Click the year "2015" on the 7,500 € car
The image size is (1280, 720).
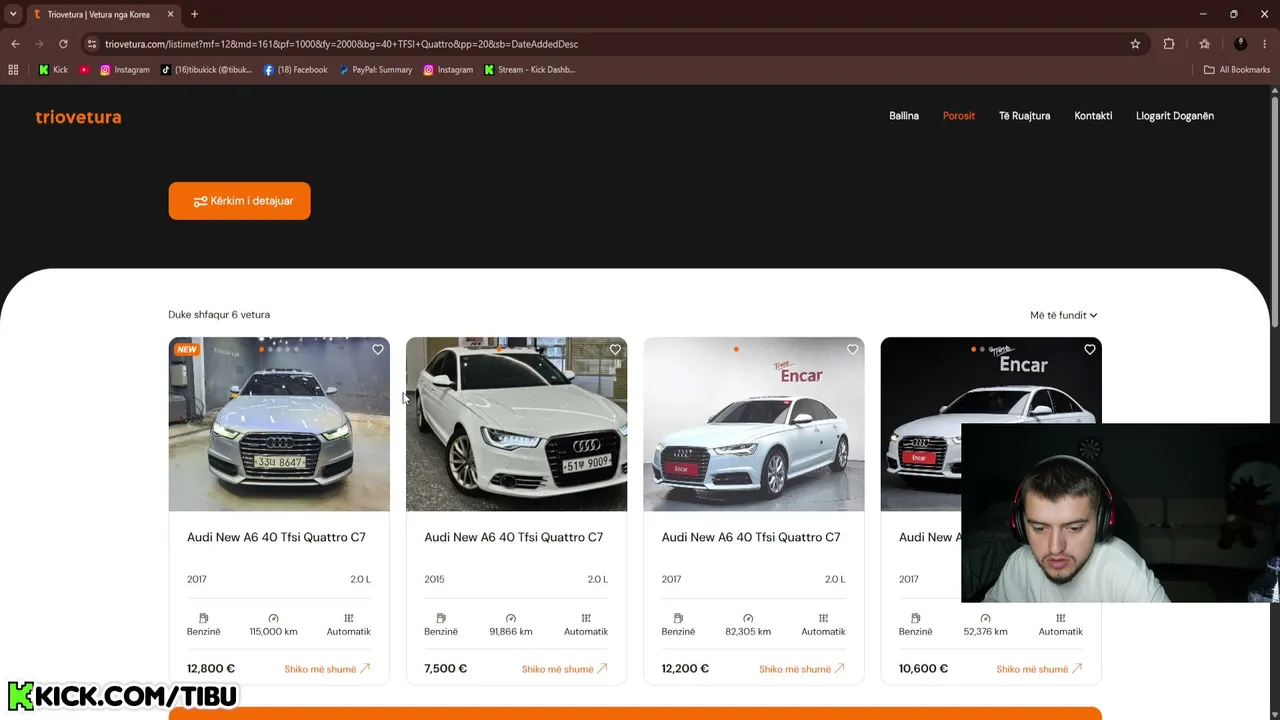434,579
